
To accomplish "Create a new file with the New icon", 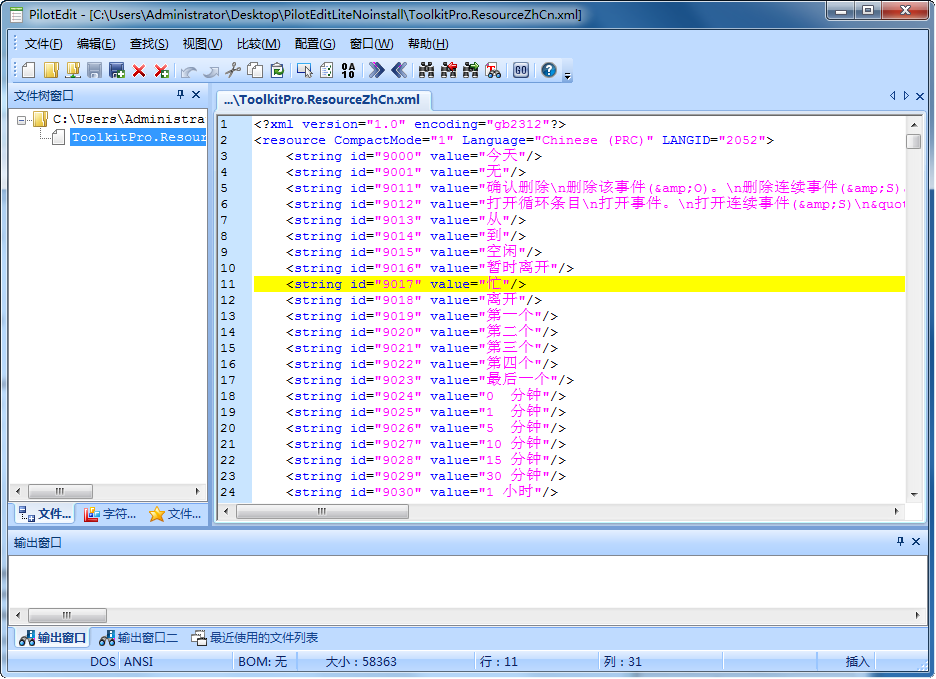I will [27, 70].
